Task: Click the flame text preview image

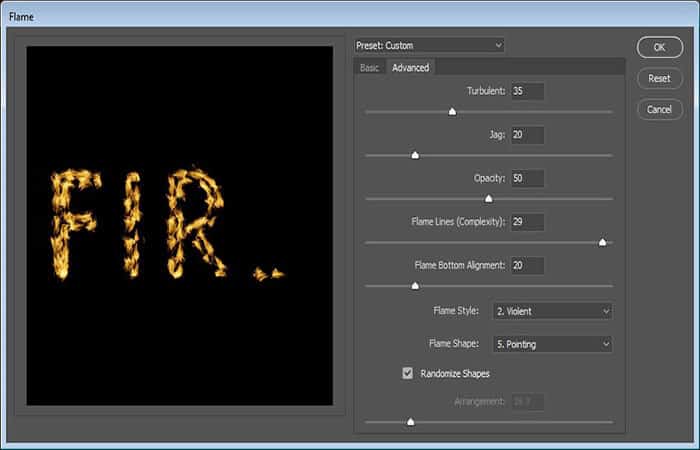Action: coord(179,226)
